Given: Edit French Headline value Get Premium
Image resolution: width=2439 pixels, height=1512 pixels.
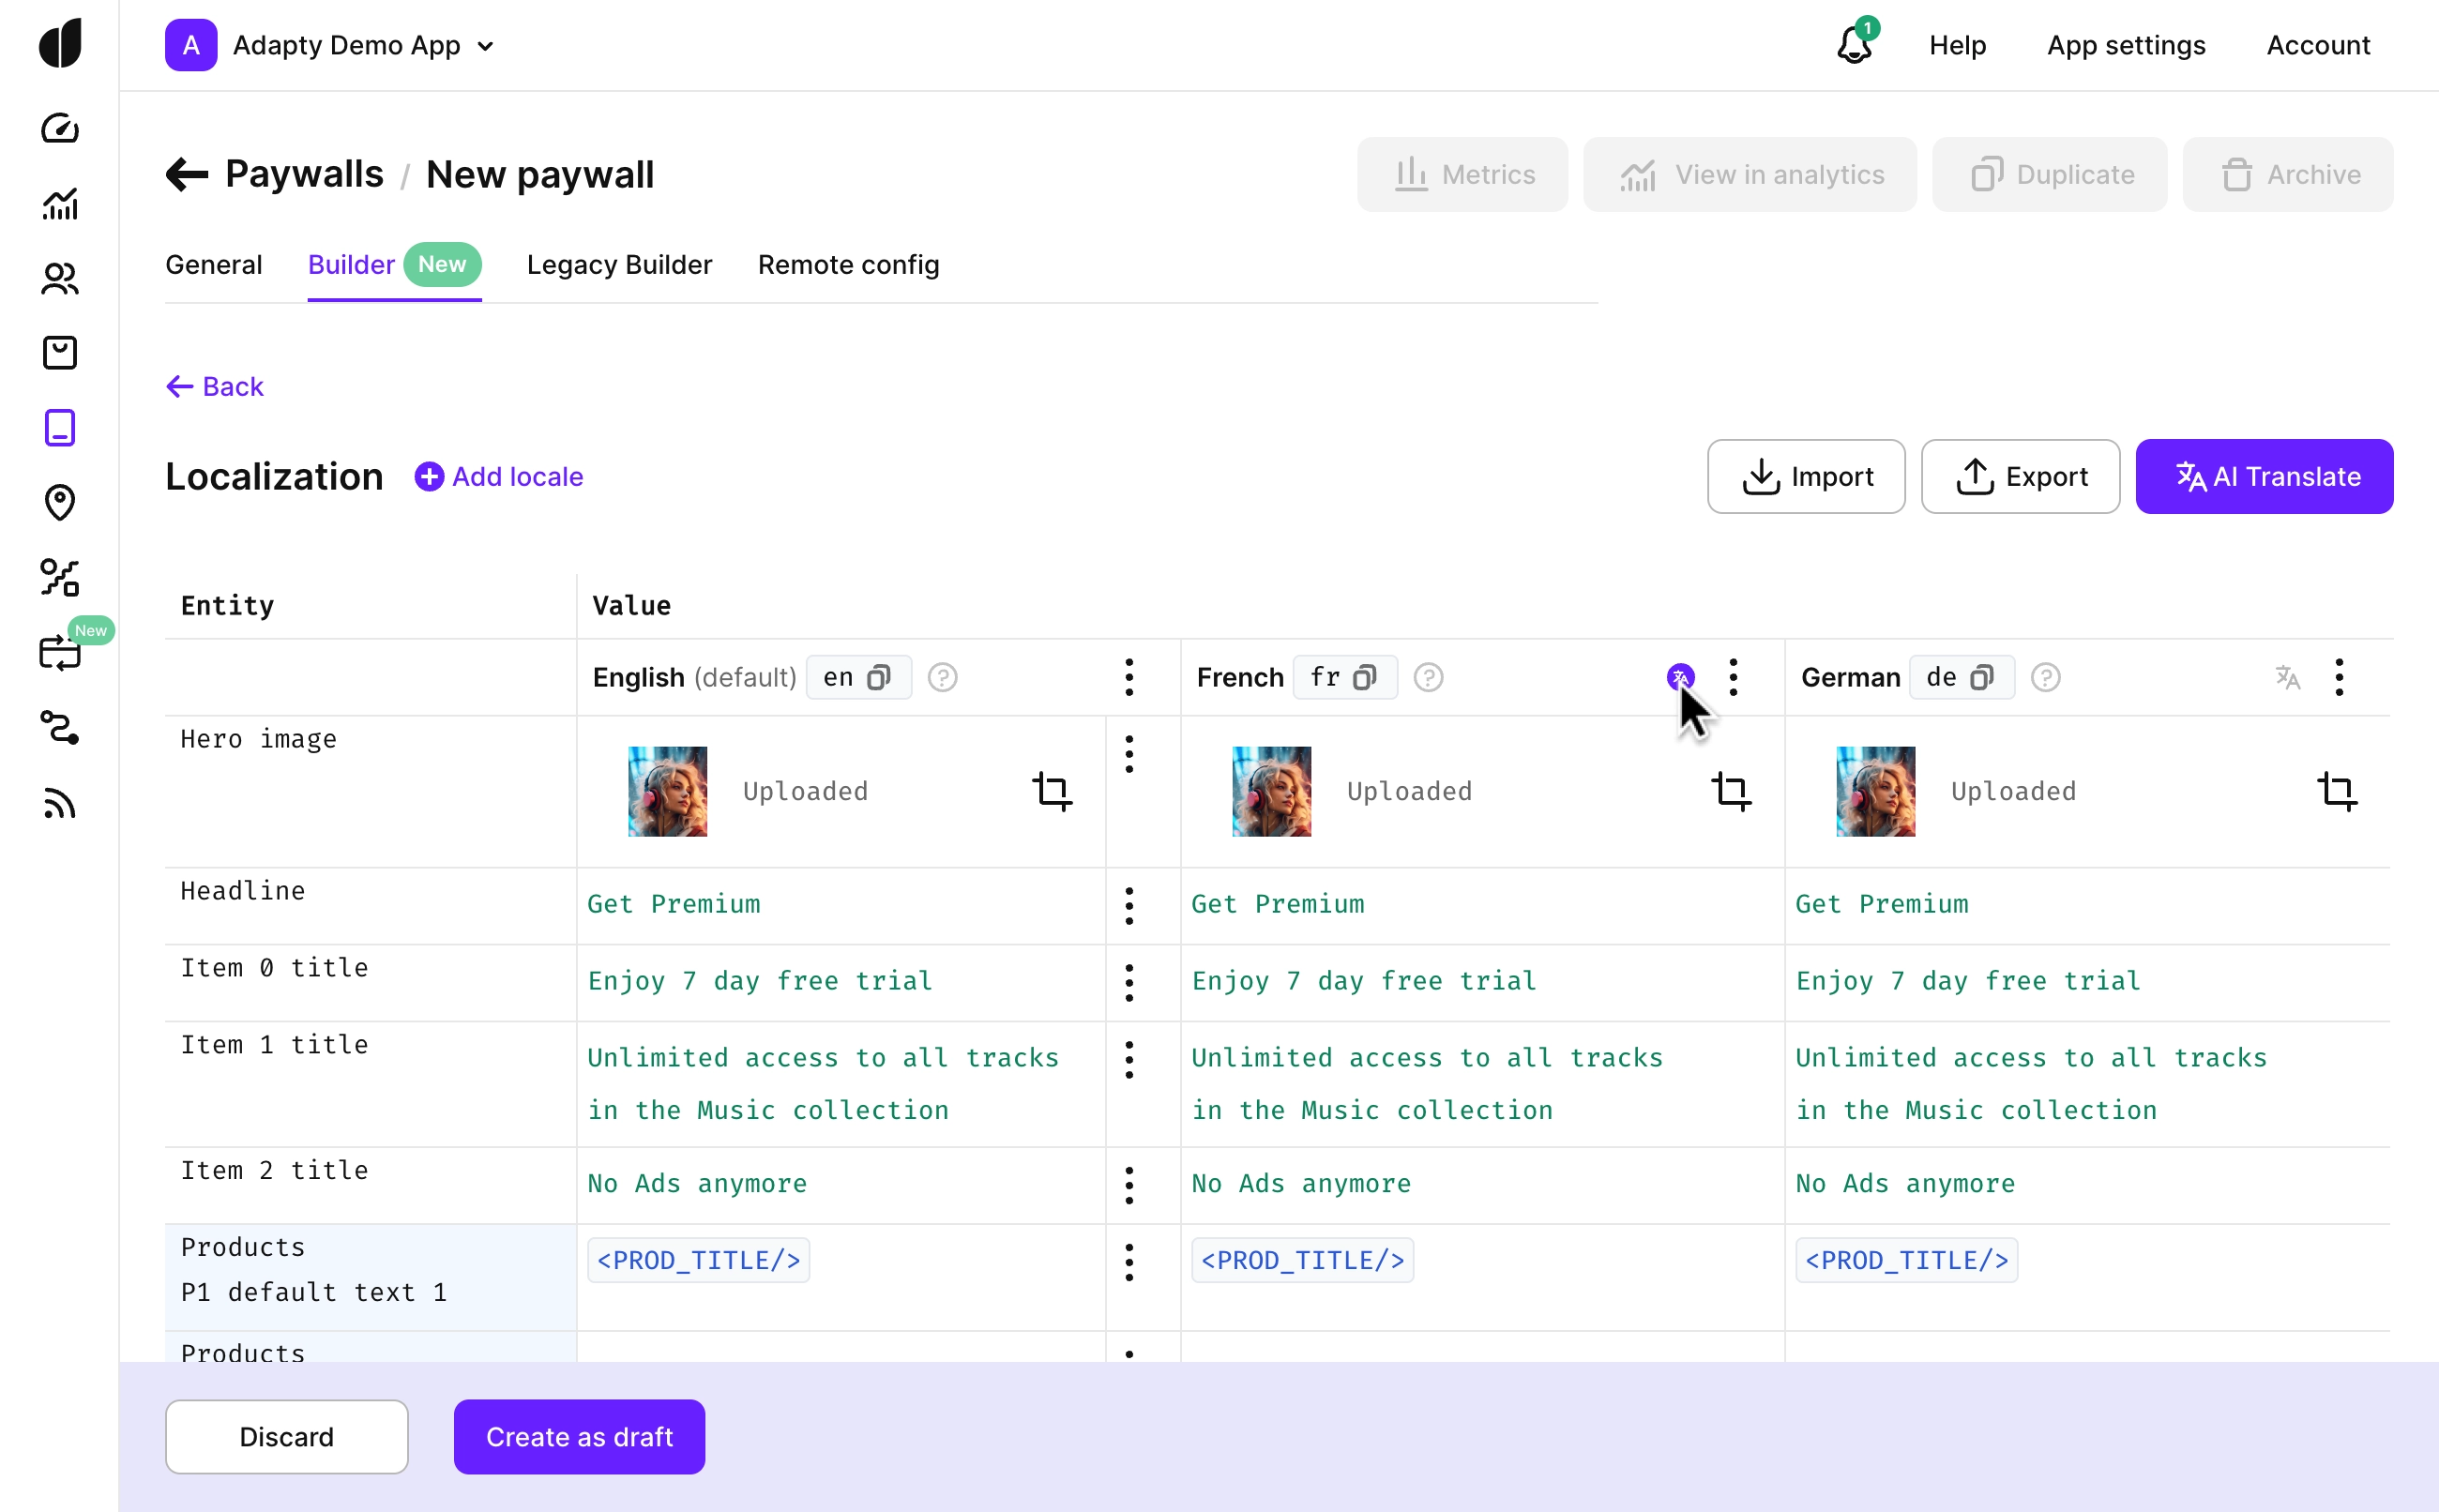Looking at the screenshot, I should (1277, 904).
